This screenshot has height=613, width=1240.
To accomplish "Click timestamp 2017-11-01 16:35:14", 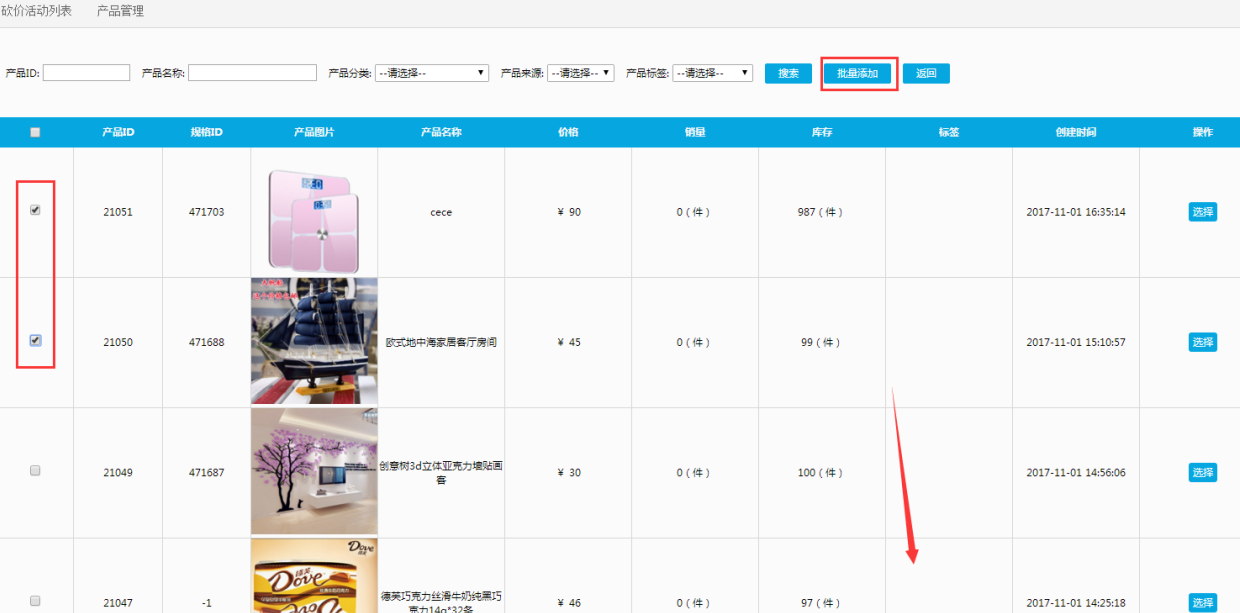I will pos(1075,212).
